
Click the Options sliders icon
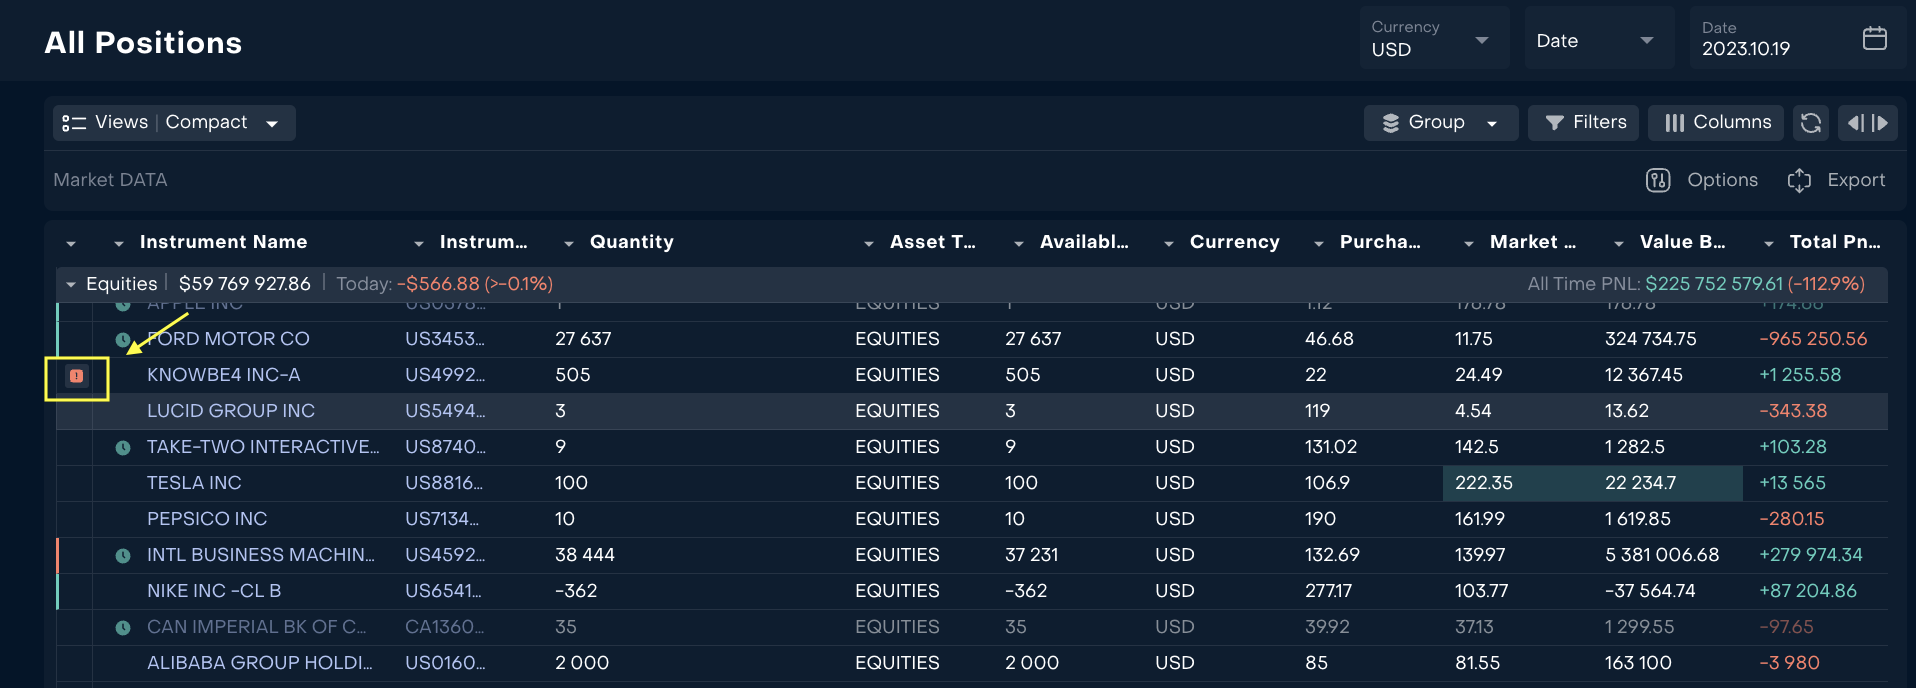coord(1658,180)
